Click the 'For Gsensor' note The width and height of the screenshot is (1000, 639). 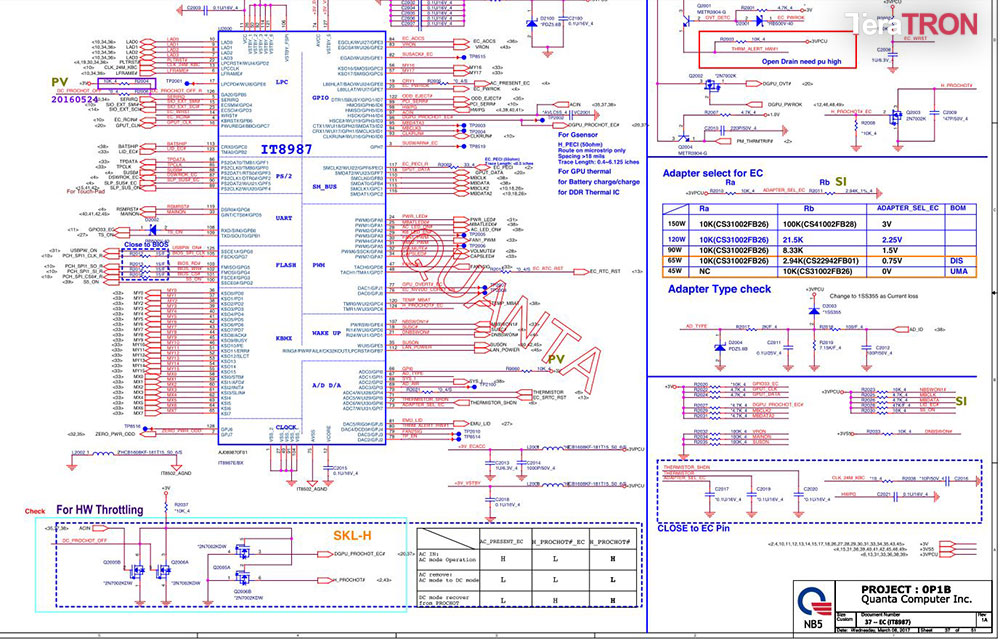pyautogui.click(x=578, y=135)
